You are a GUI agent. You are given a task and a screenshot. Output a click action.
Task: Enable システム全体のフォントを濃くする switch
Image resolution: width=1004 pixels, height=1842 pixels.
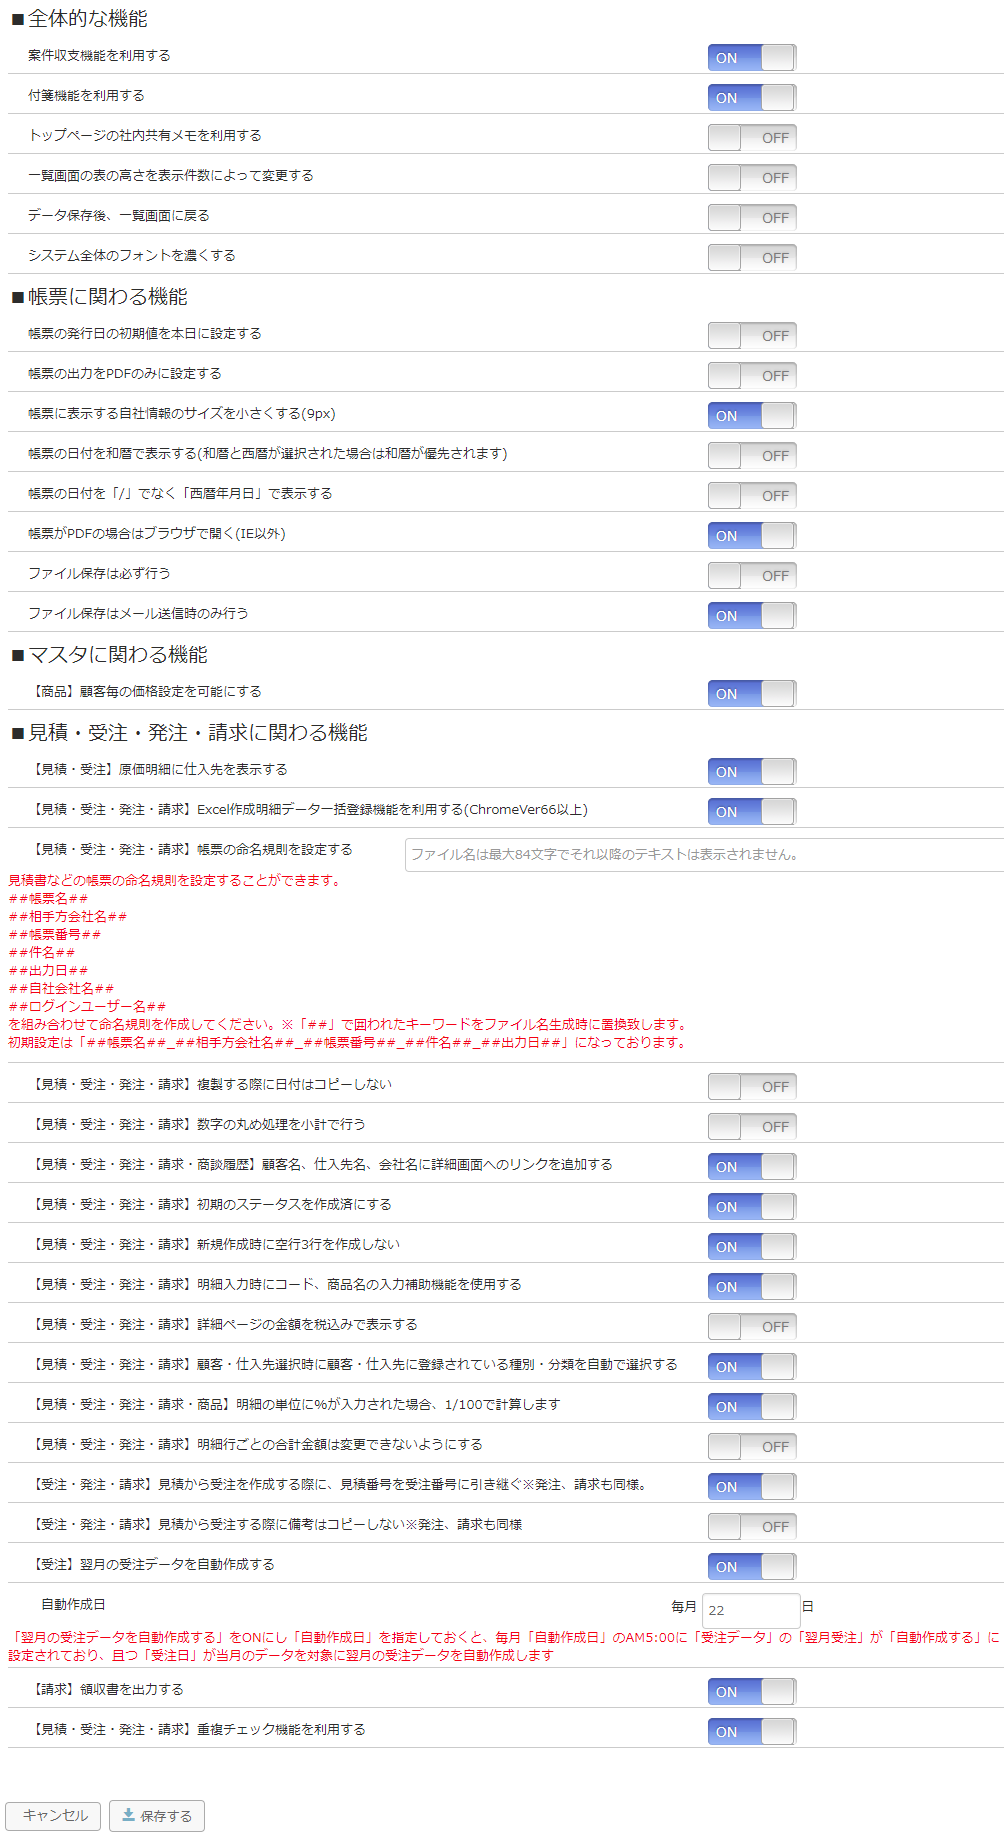(752, 258)
